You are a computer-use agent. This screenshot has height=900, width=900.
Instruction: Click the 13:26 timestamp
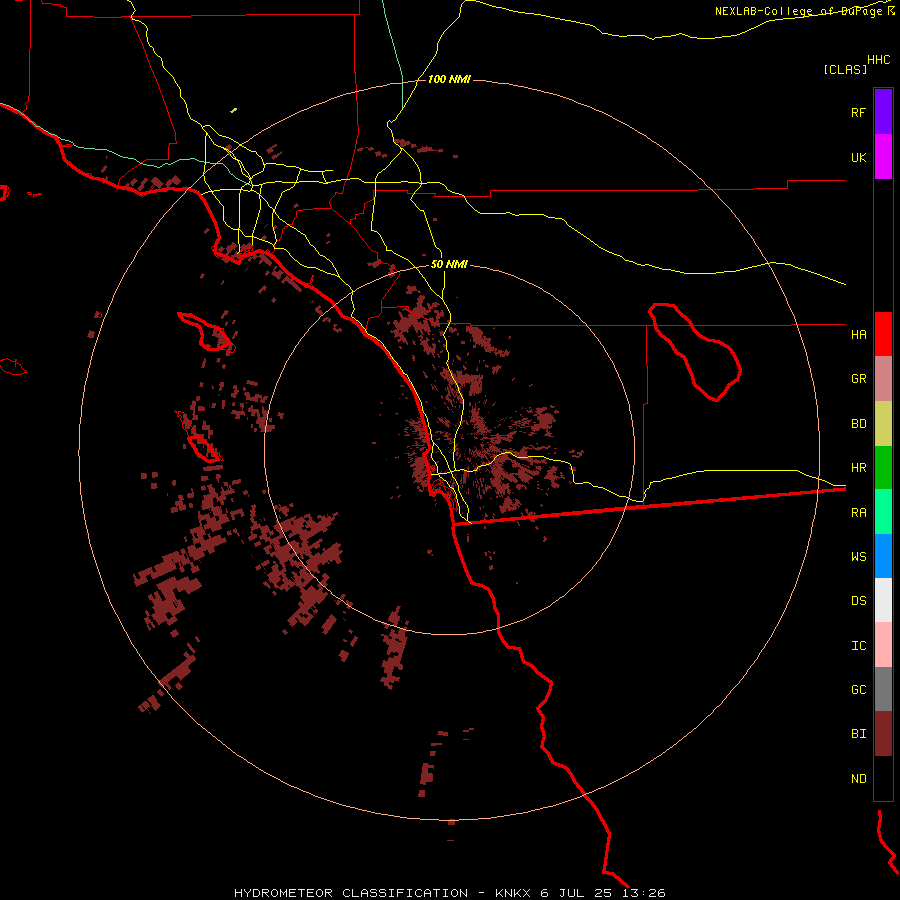[645, 893]
